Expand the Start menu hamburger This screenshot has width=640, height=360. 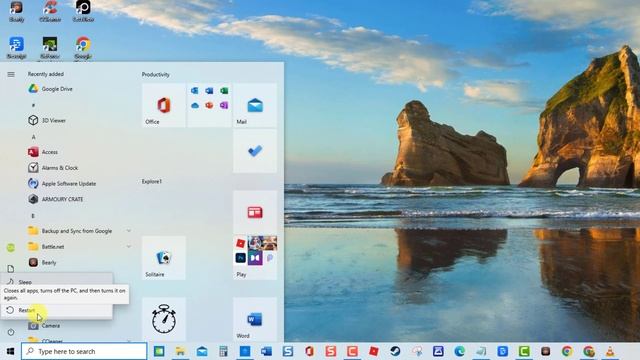(x=11, y=74)
